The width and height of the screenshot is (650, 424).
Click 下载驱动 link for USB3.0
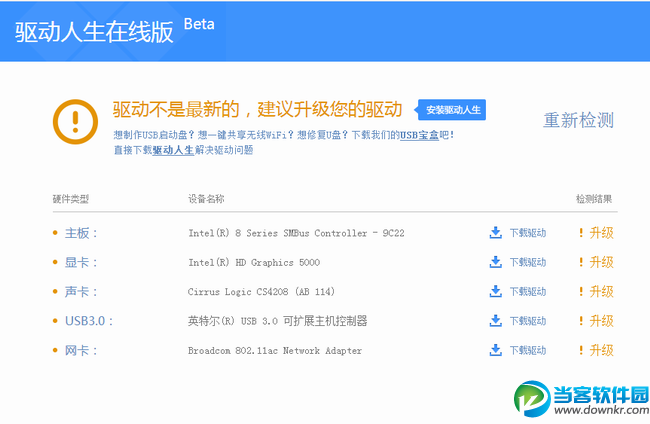pyautogui.click(x=528, y=321)
